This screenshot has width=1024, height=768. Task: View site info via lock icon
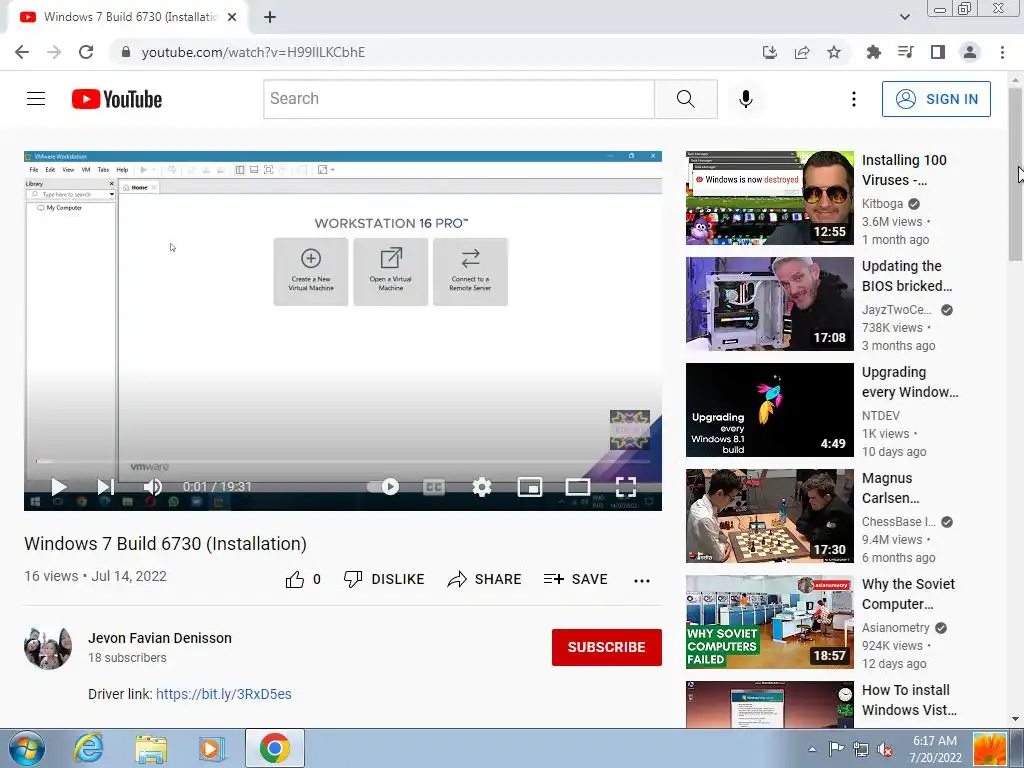tap(126, 52)
